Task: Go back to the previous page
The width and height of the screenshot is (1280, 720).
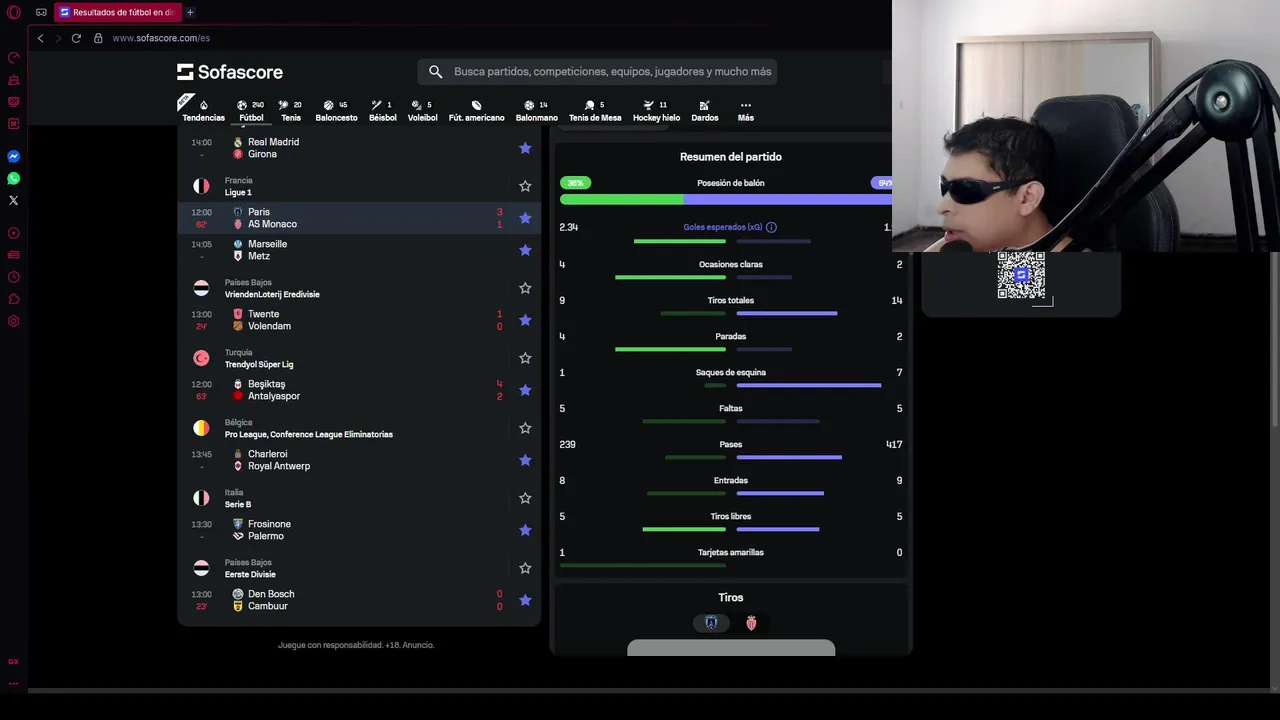Action: 40,38
